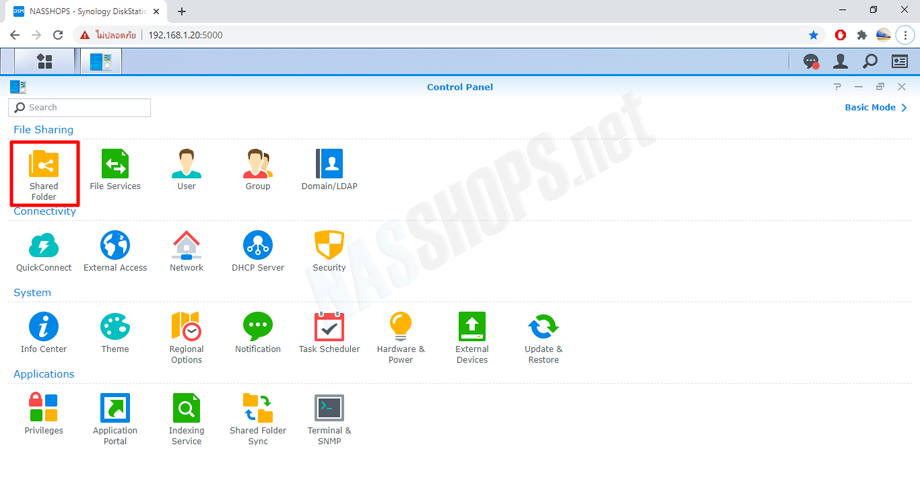Open QuickConnect settings
This screenshot has height=490, width=920.
pyautogui.click(x=44, y=252)
